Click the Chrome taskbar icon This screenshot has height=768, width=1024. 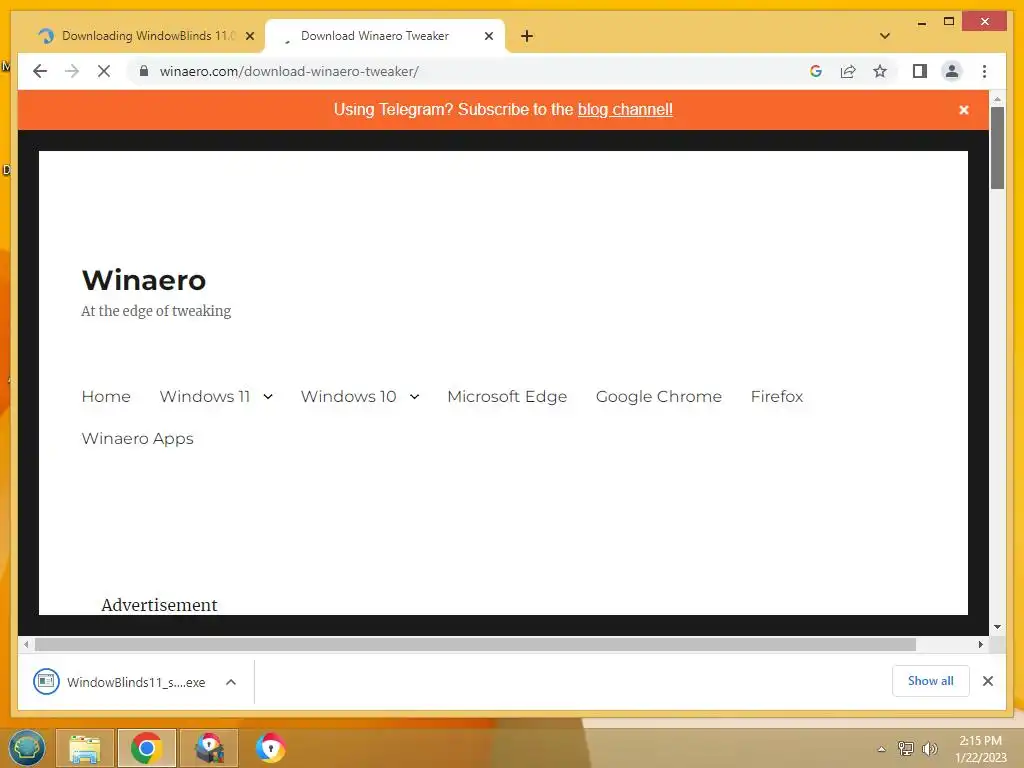click(146, 748)
